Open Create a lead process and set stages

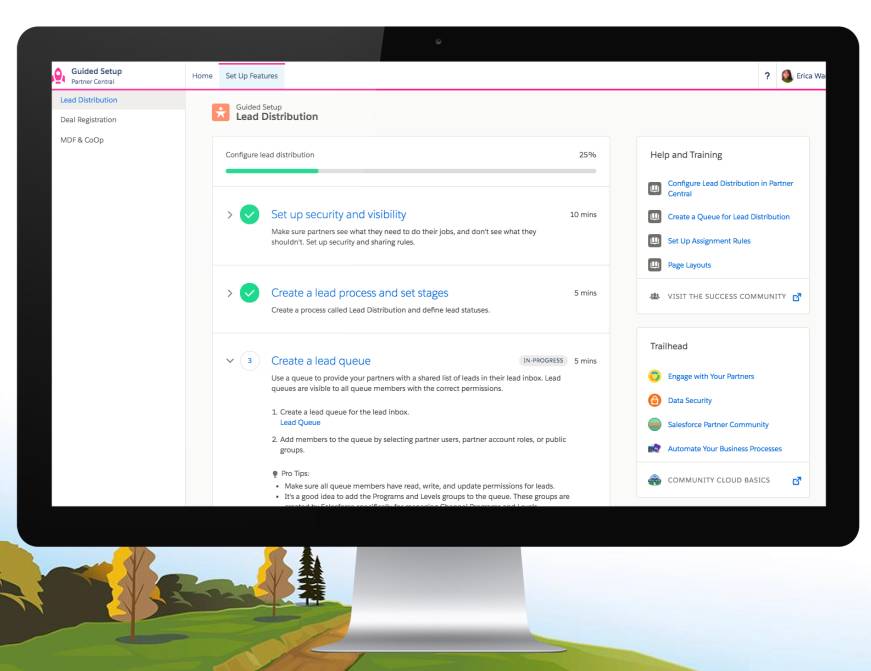tap(359, 293)
